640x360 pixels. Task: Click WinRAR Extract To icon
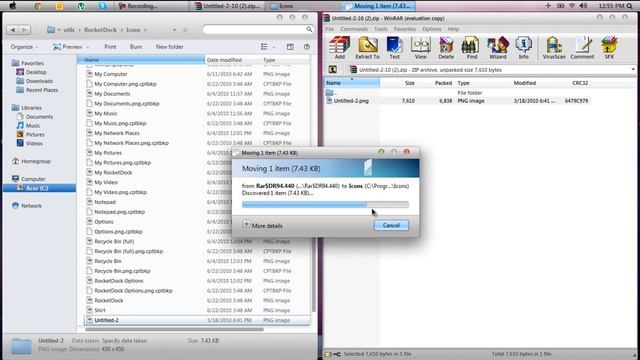point(367,47)
